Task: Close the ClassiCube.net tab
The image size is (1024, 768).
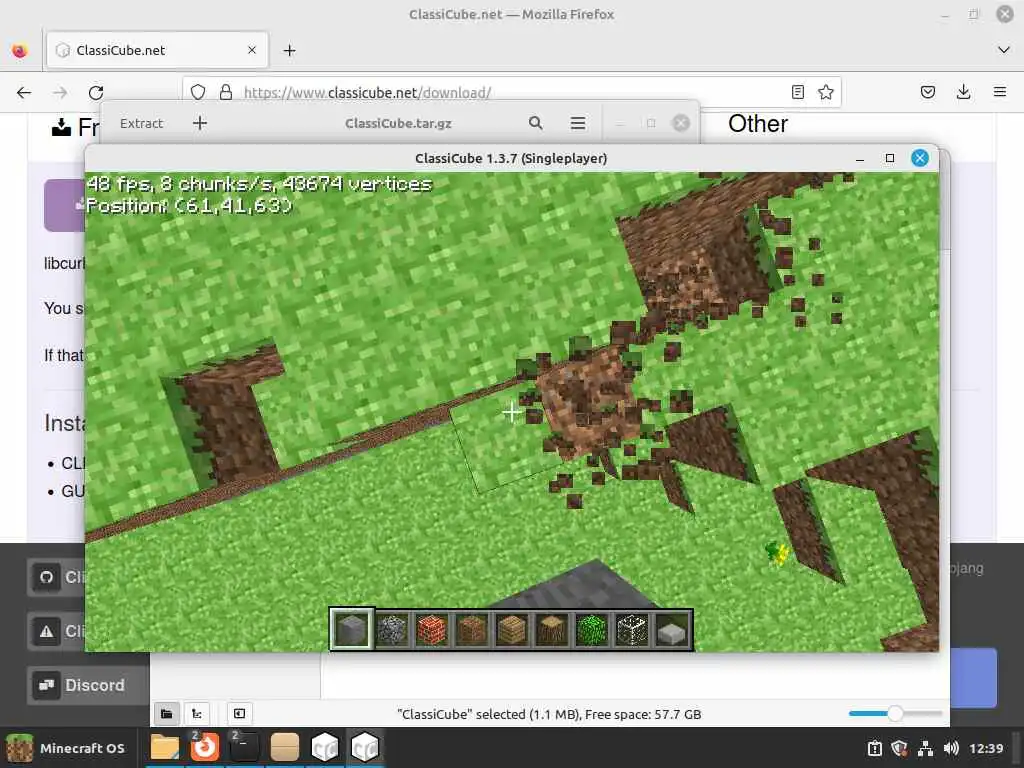Action: click(x=252, y=50)
